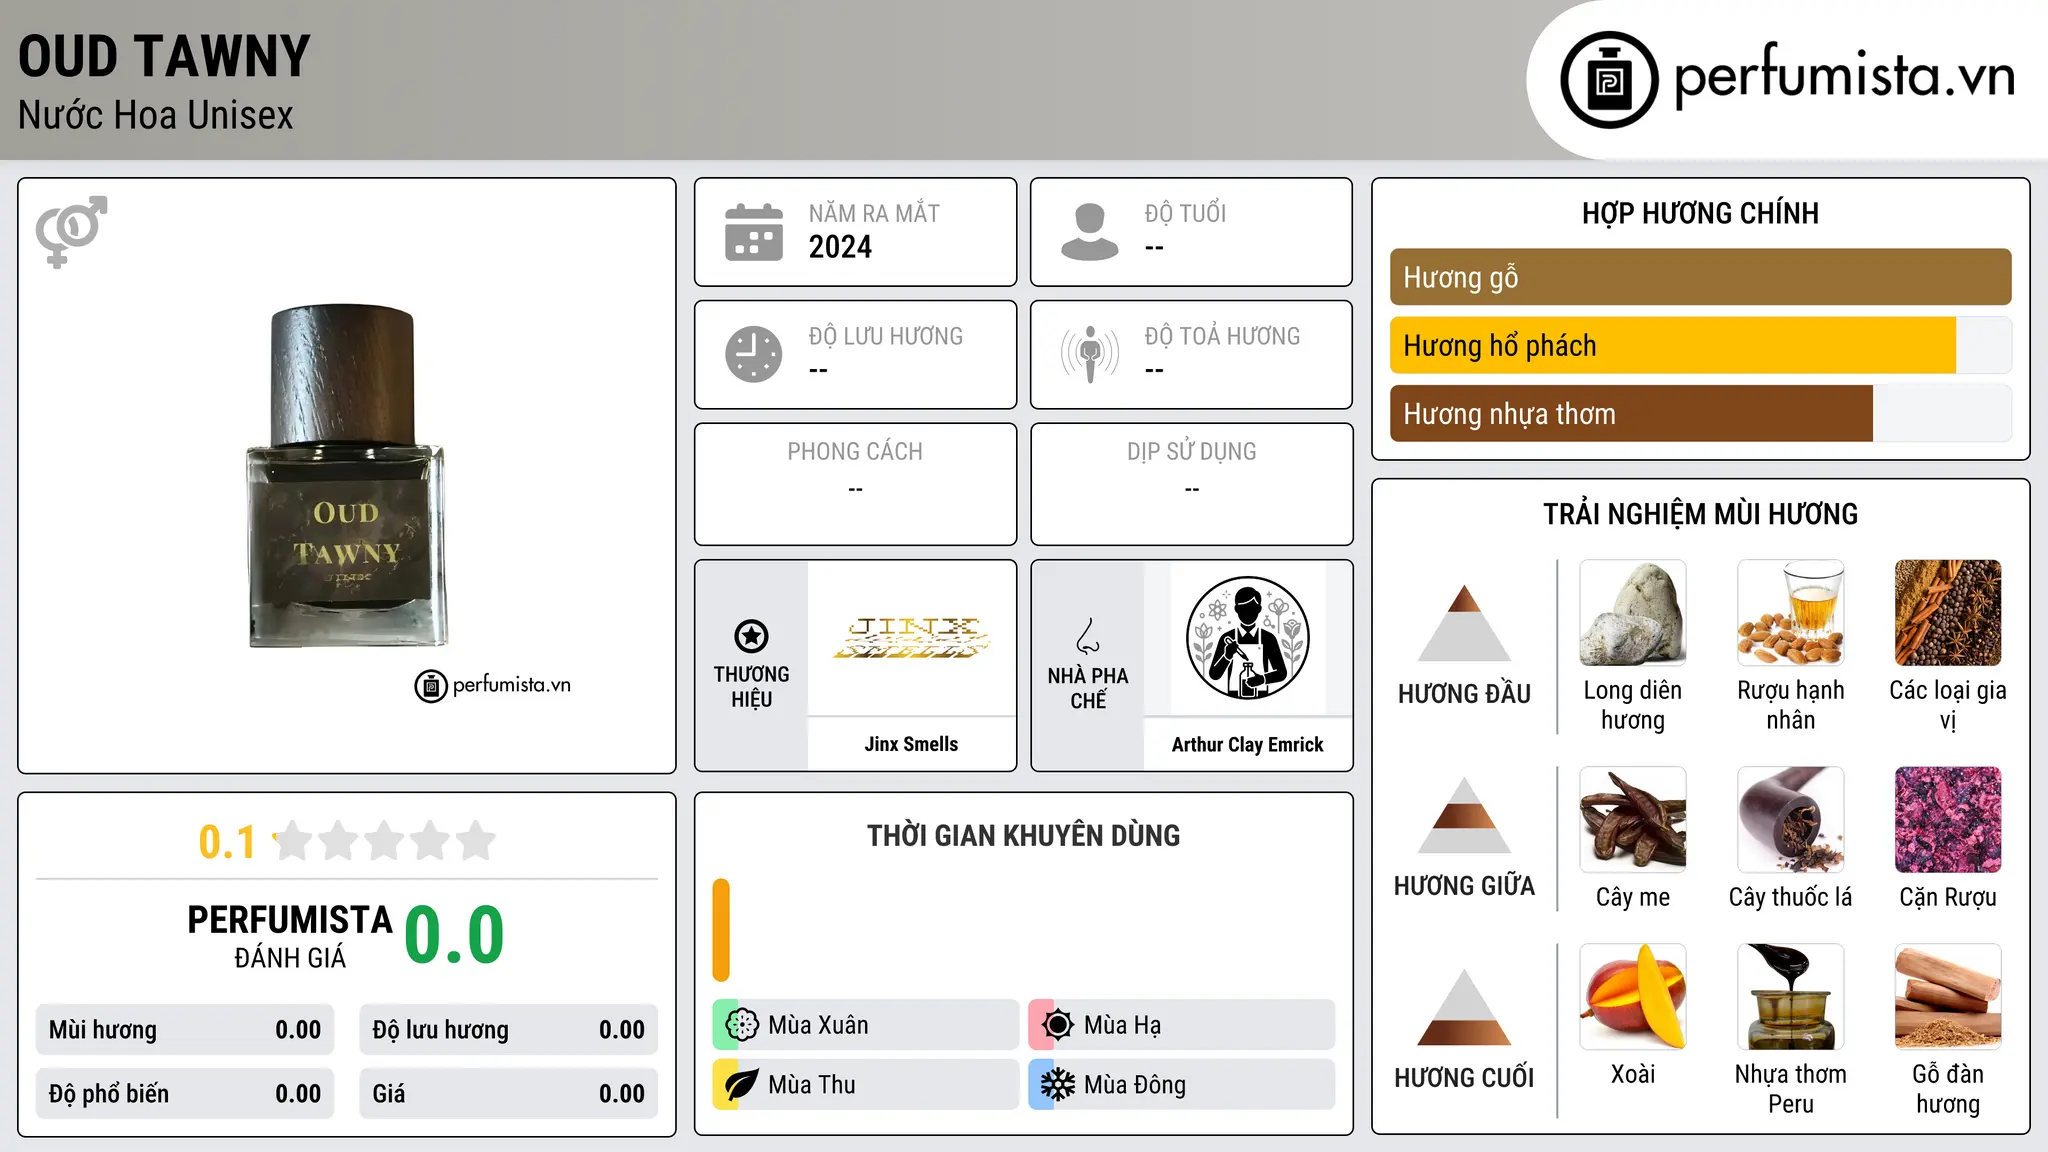Click the Hương giữa pyramid icon
Image resolution: width=2048 pixels, height=1152 pixels.
tap(1464, 816)
